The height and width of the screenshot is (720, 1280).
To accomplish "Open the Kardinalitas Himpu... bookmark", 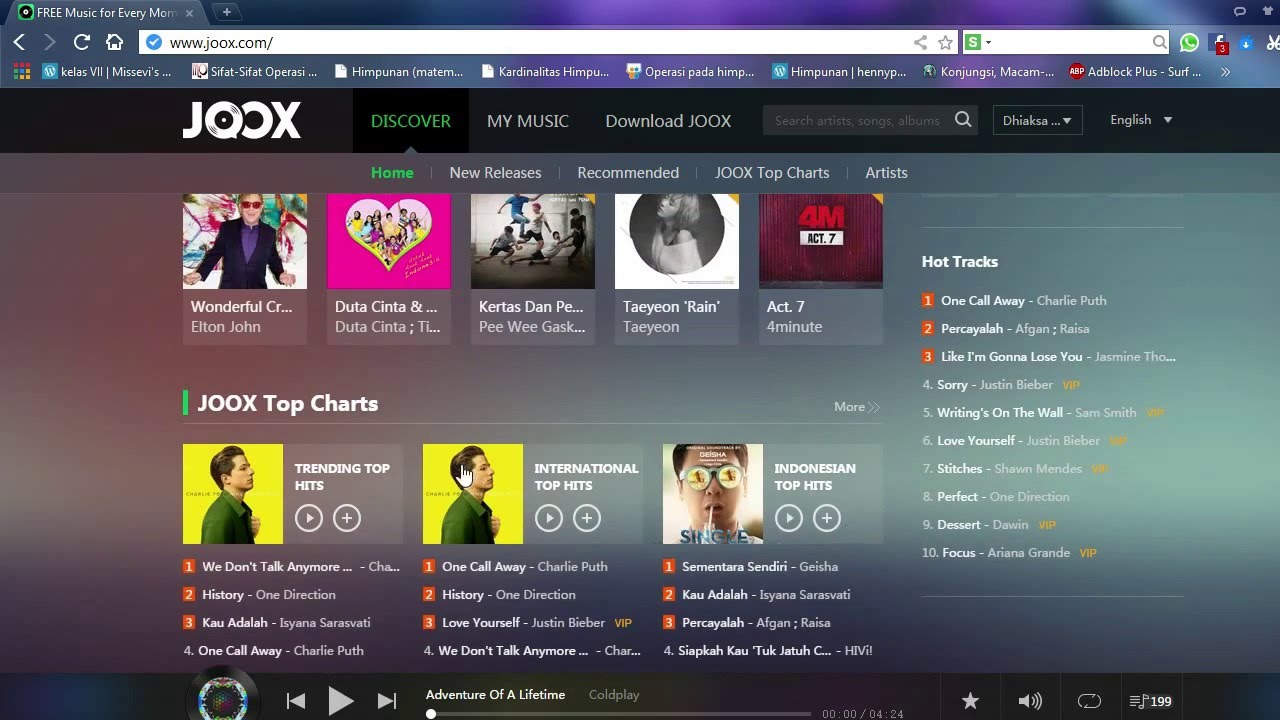I will (545, 72).
